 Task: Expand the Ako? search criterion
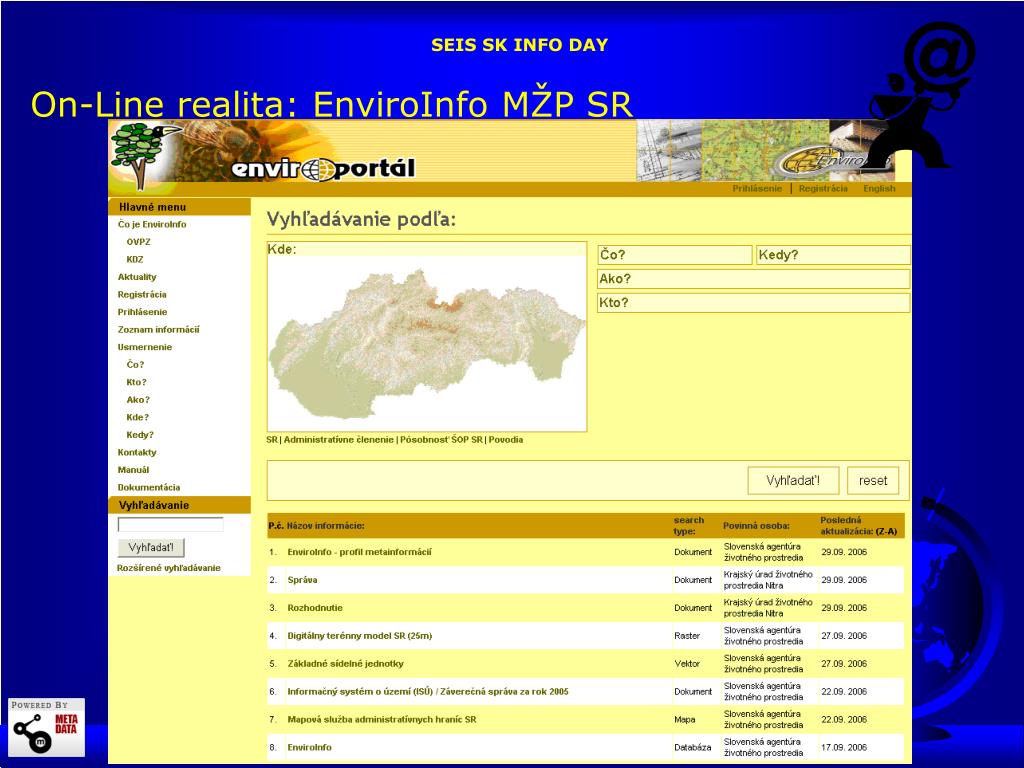[x=754, y=280]
